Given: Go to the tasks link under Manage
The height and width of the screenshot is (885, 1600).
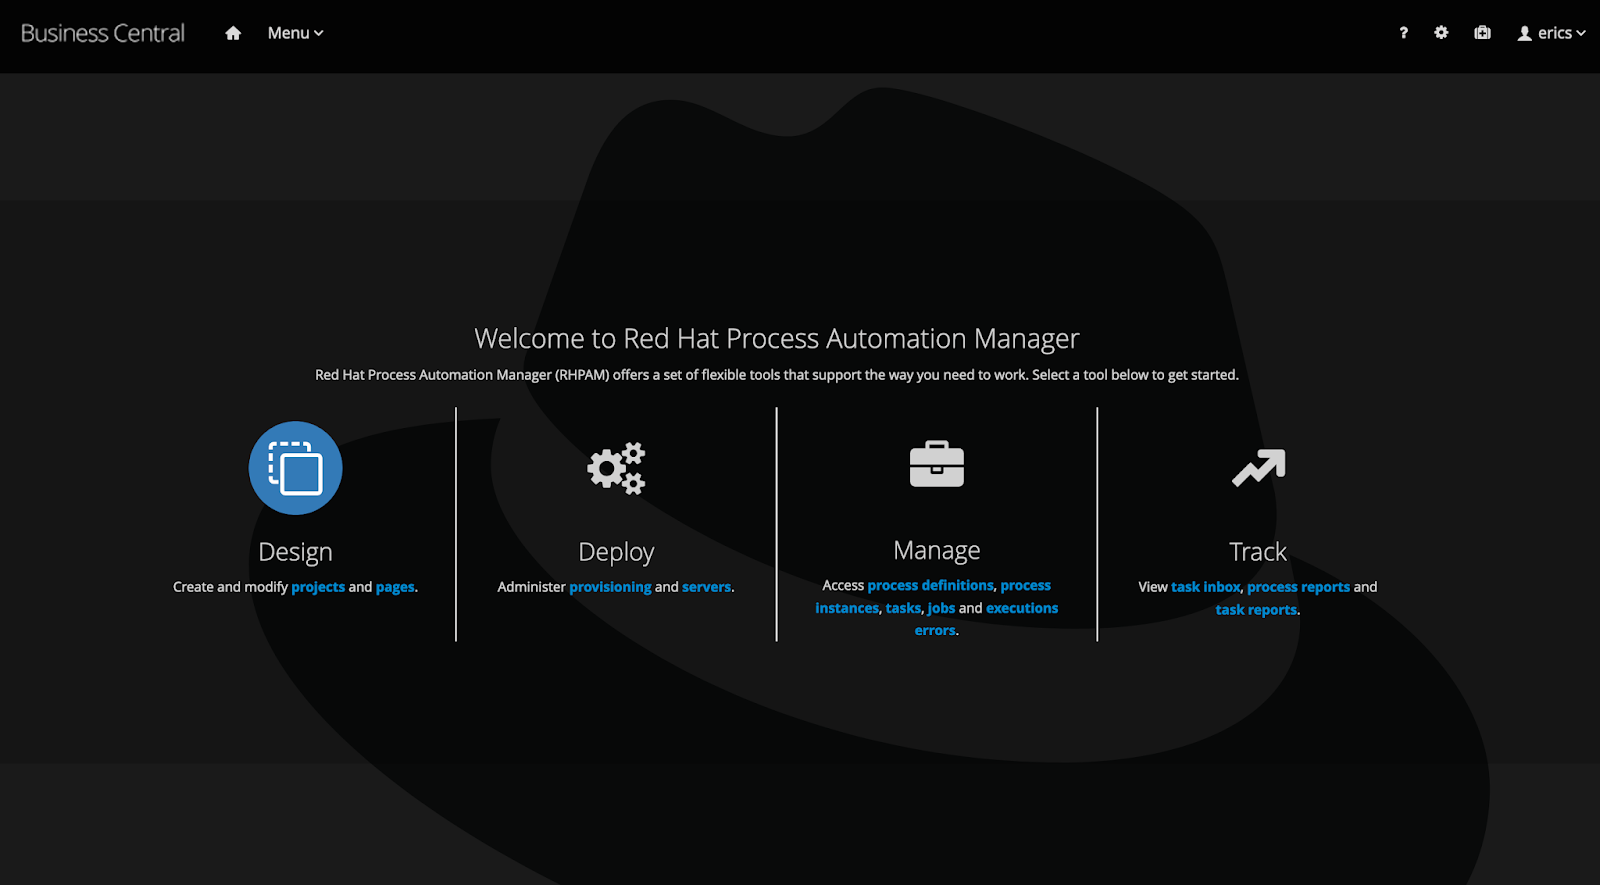Looking at the screenshot, I should pos(903,608).
